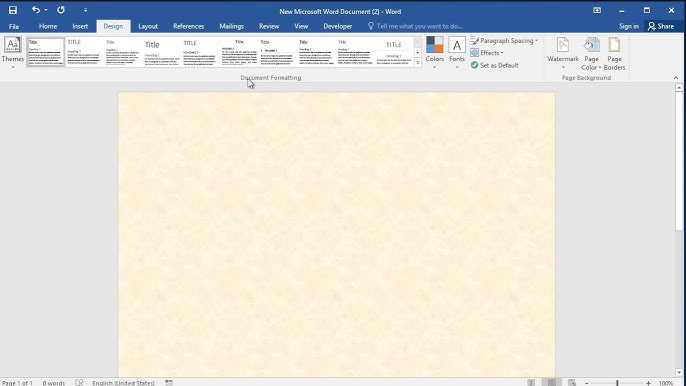Click Set as Default
Viewport: 686px width, 386px height.
click(495, 65)
